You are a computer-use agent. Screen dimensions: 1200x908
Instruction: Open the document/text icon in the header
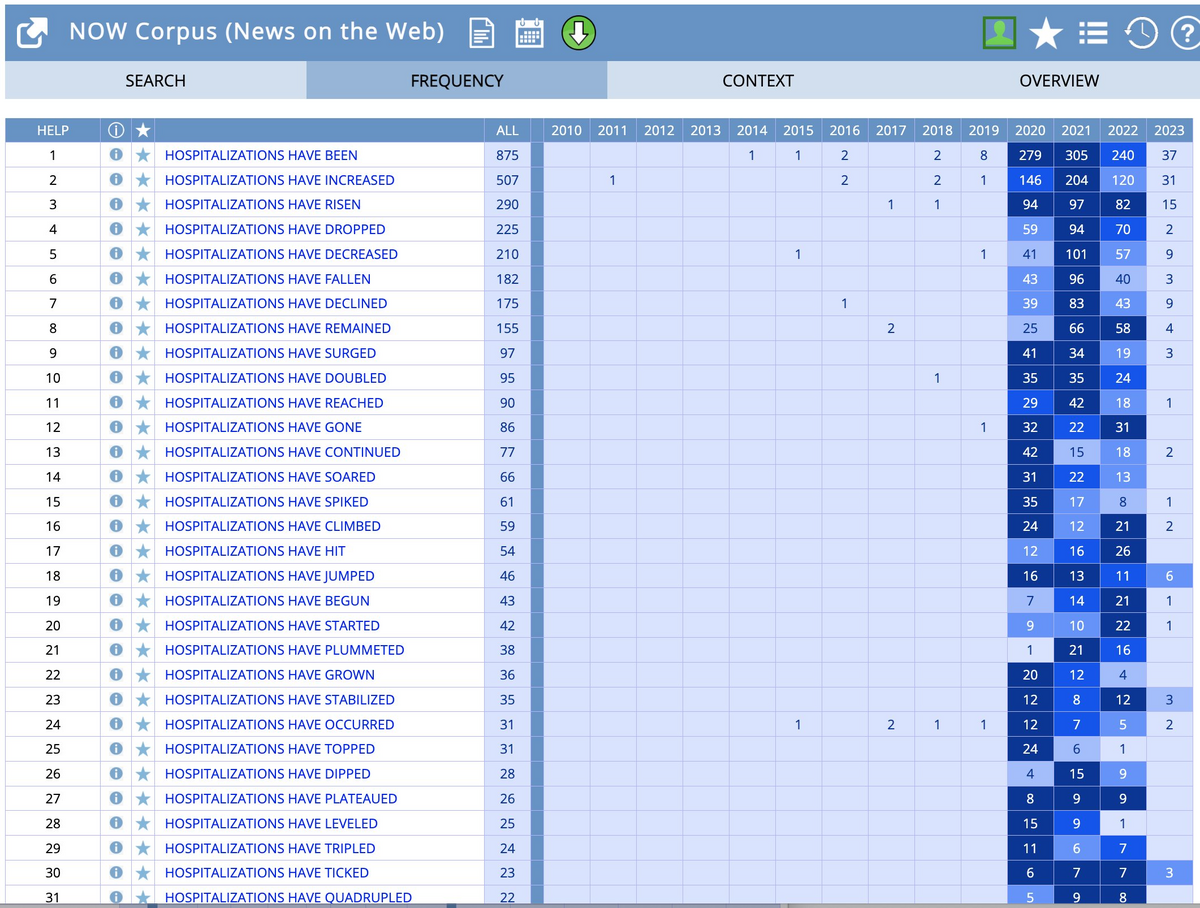tap(481, 34)
